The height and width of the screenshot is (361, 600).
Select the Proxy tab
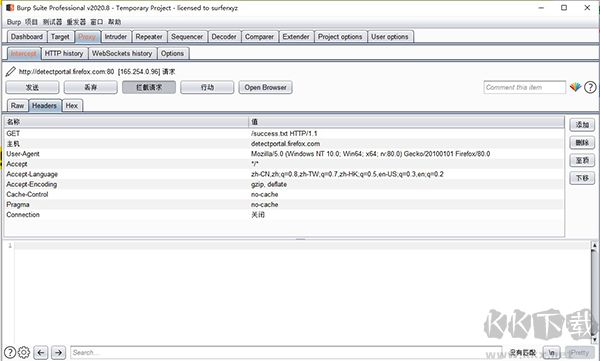(87, 37)
